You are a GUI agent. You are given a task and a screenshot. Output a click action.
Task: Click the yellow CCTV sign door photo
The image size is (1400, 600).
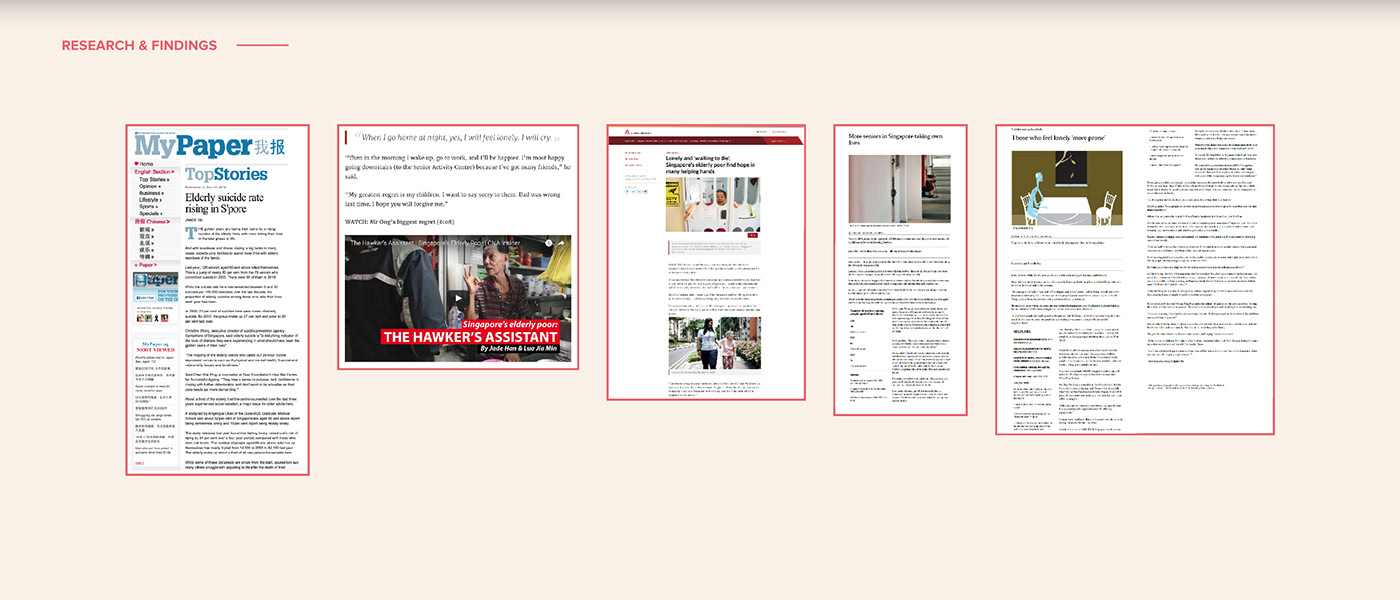pyautogui.click(x=712, y=204)
